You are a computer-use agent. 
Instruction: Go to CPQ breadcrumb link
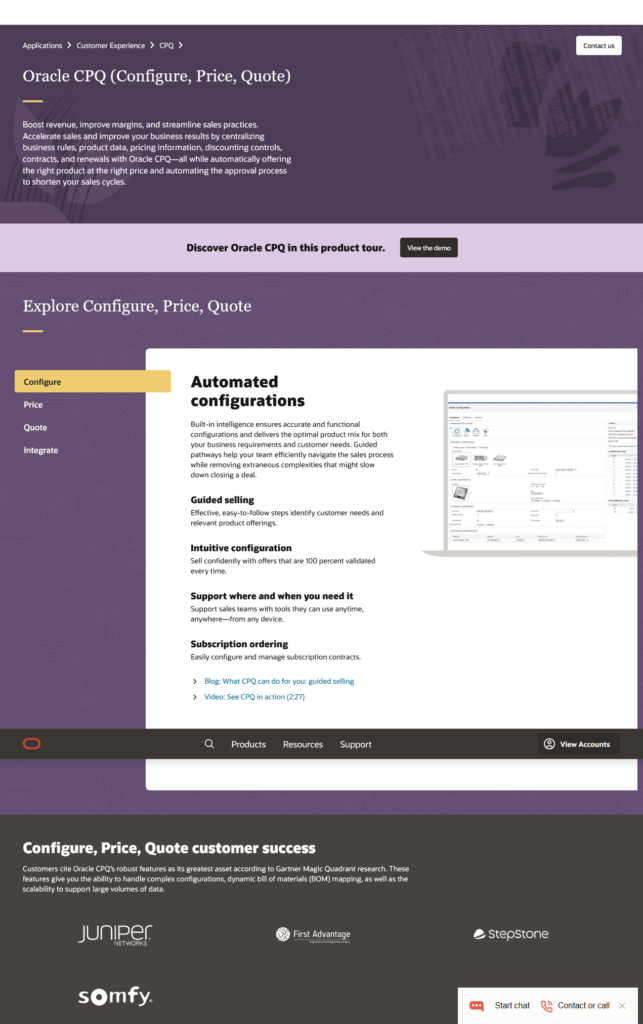pos(166,46)
